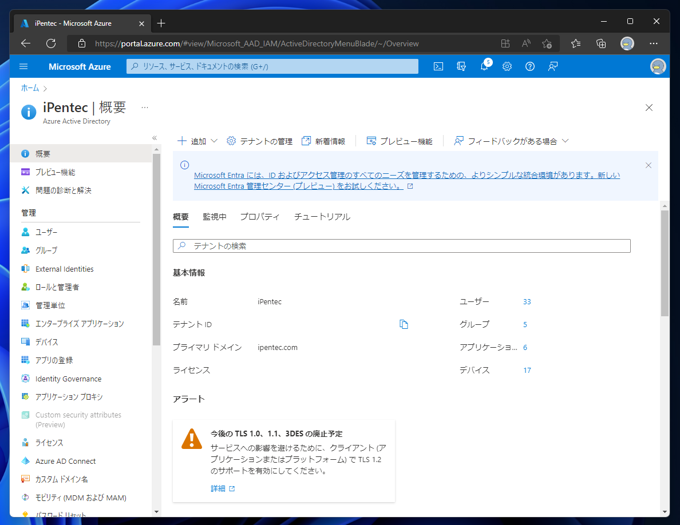Click the テナントの検索 search field
Screen dimensions: 680x525
point(402,246)
